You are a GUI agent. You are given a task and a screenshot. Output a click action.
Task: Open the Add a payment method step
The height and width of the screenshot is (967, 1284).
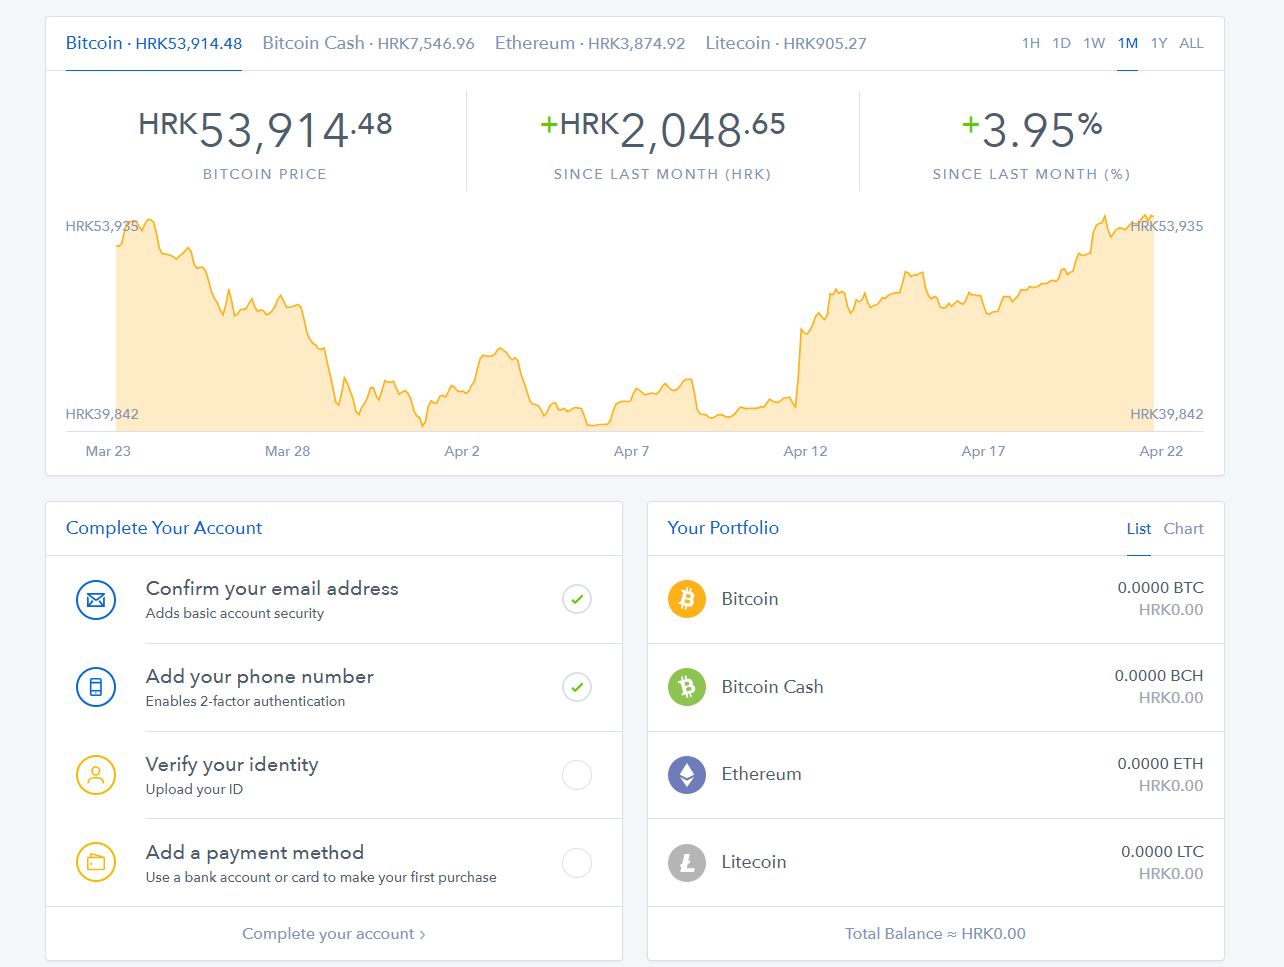click(255, 853)
